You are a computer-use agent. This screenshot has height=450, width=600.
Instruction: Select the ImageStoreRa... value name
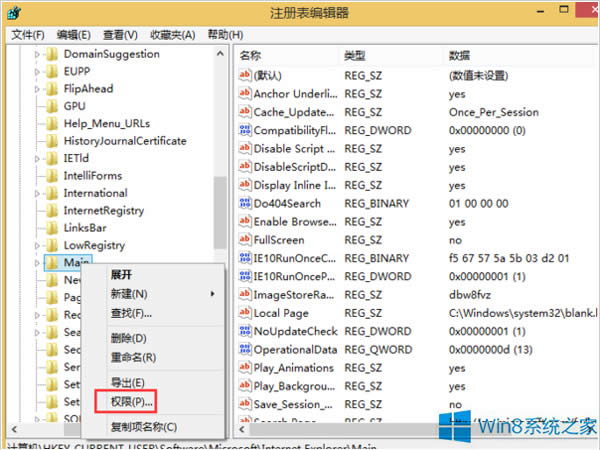click(x=294, y=295)
